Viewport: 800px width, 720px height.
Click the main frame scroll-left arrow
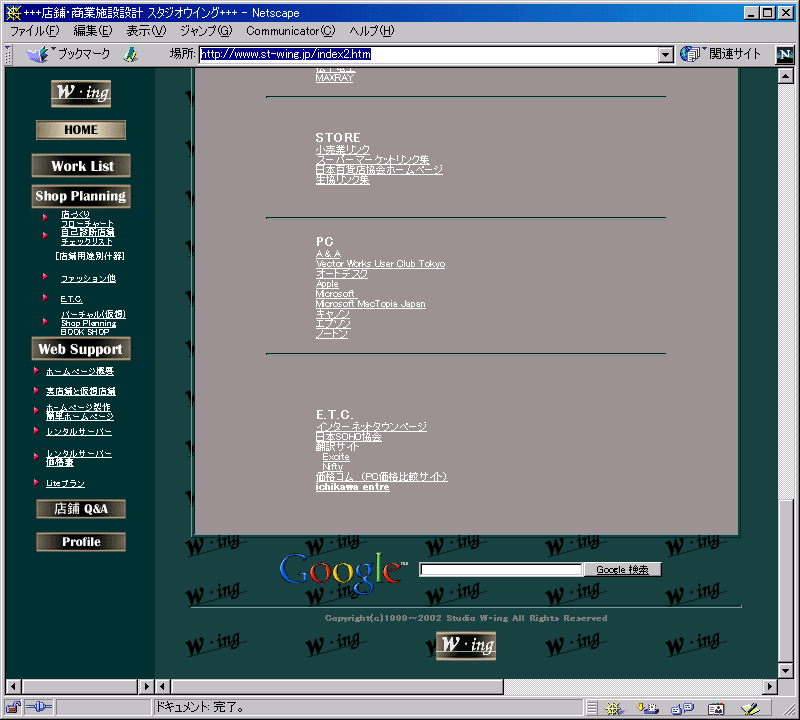tap(163, 687)
